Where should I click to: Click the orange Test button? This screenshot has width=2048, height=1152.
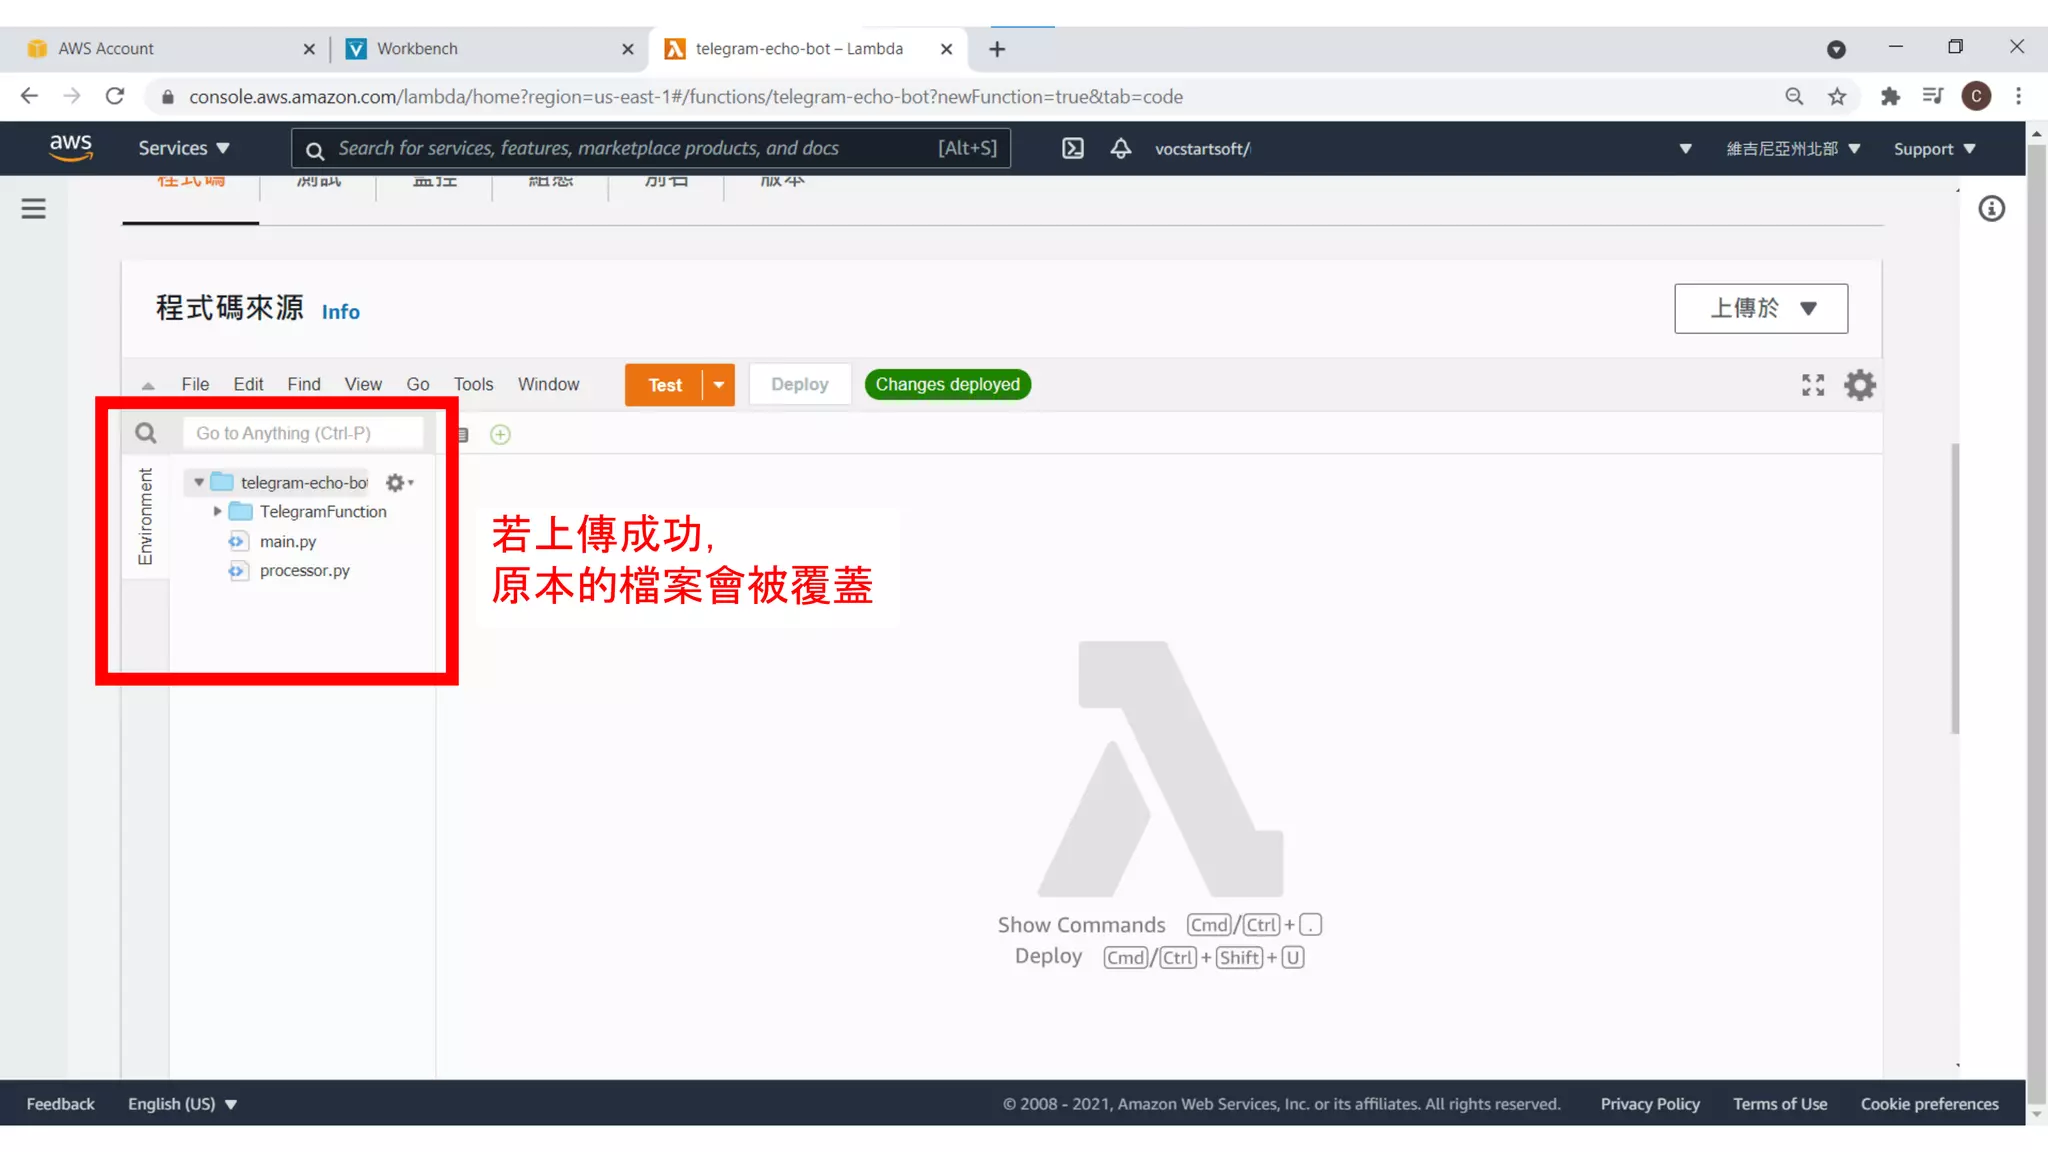coord(664,385)
